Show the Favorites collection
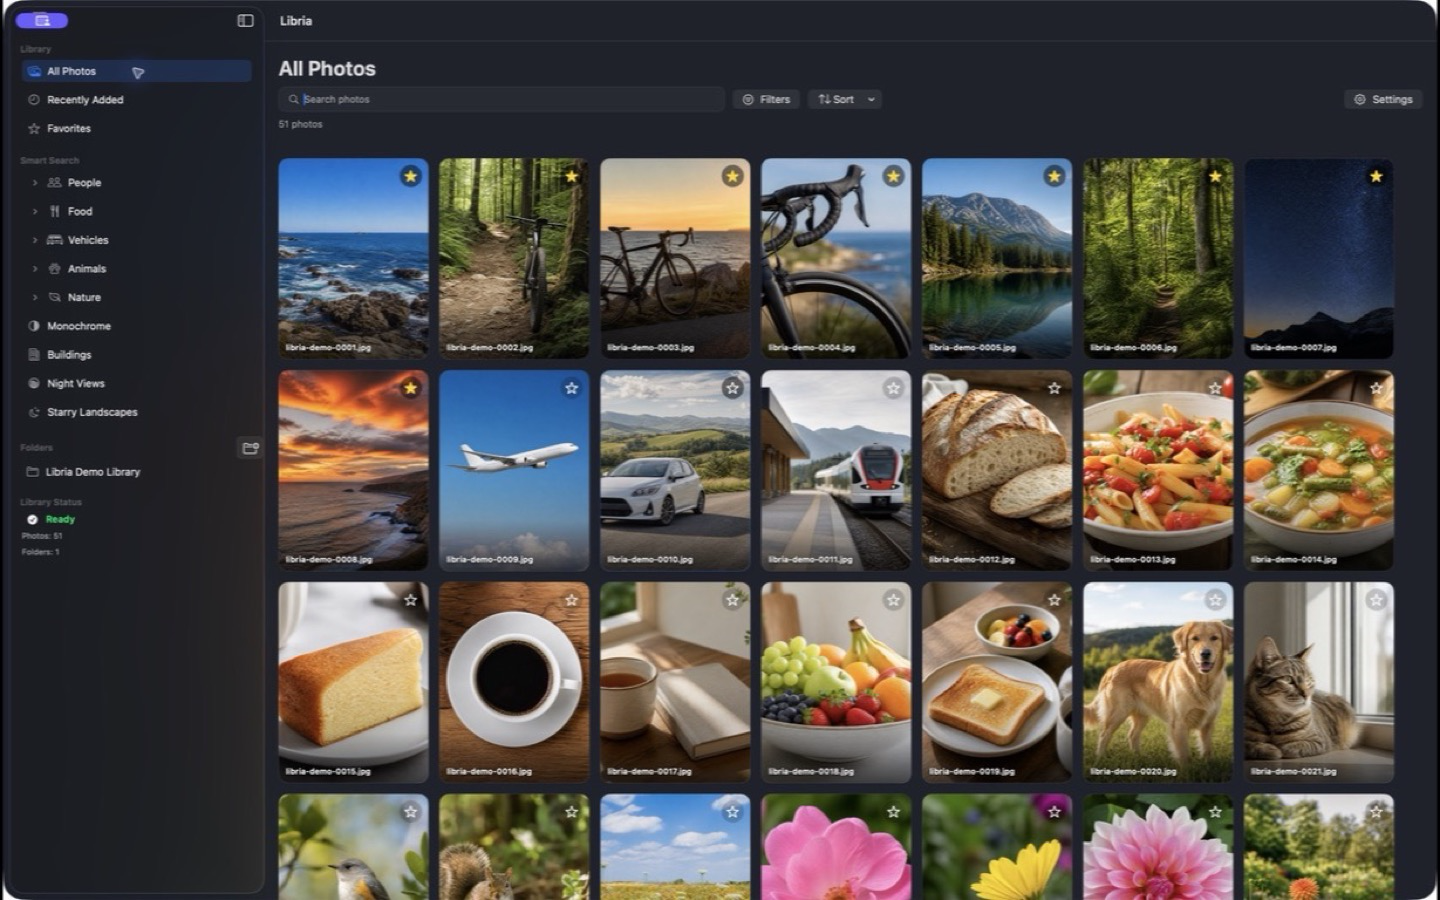 (136, 128)
